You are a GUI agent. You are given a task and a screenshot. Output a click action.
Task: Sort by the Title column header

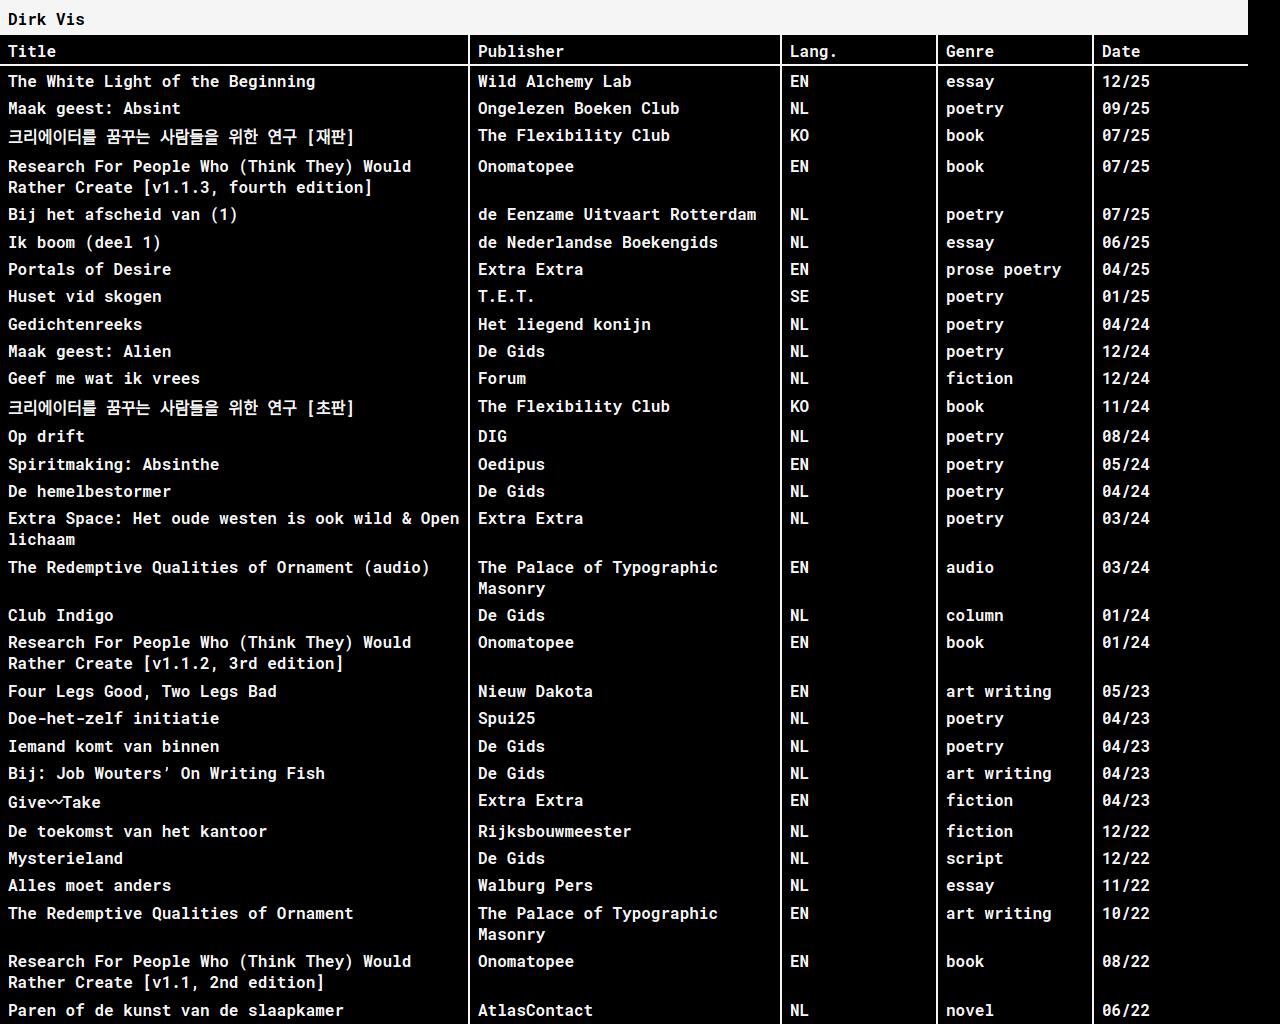tap(32, 51)
